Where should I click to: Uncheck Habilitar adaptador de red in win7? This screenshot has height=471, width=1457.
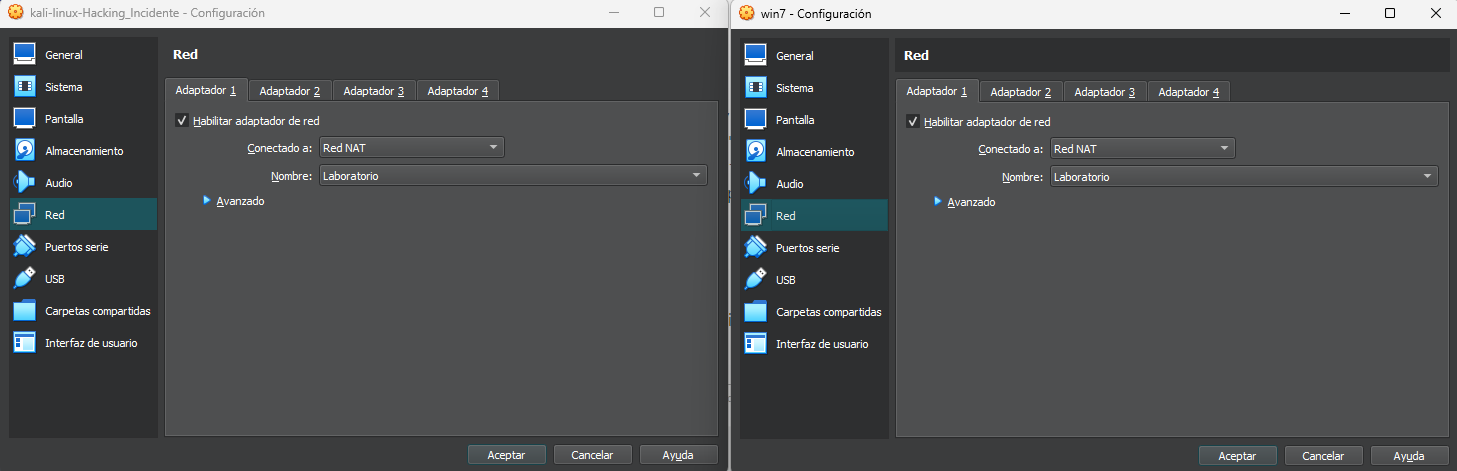tap(913, 122)
